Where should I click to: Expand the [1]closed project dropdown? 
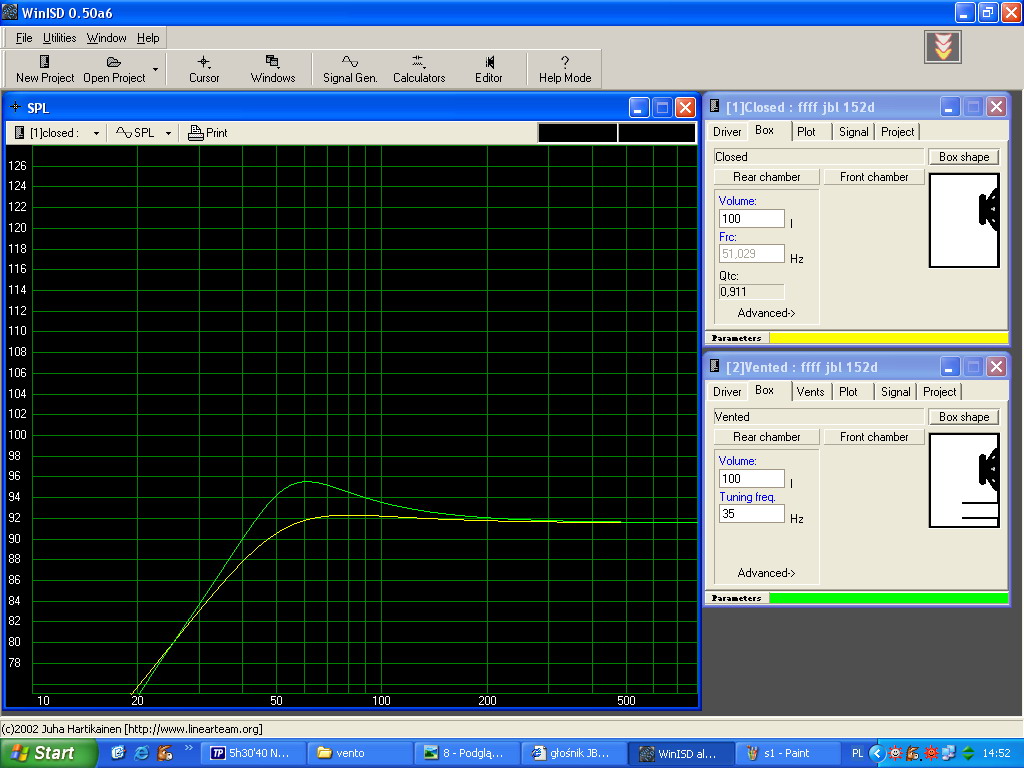96,133
